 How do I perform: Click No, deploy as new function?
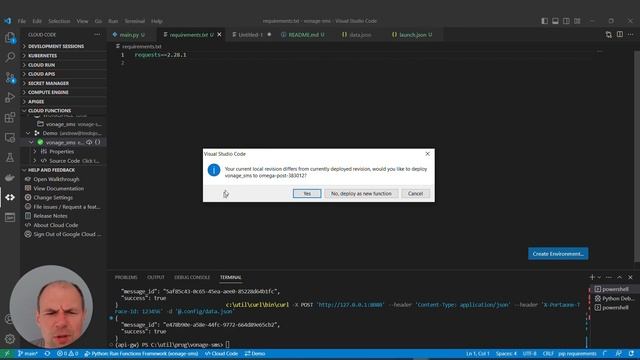(x=361, y=193)
